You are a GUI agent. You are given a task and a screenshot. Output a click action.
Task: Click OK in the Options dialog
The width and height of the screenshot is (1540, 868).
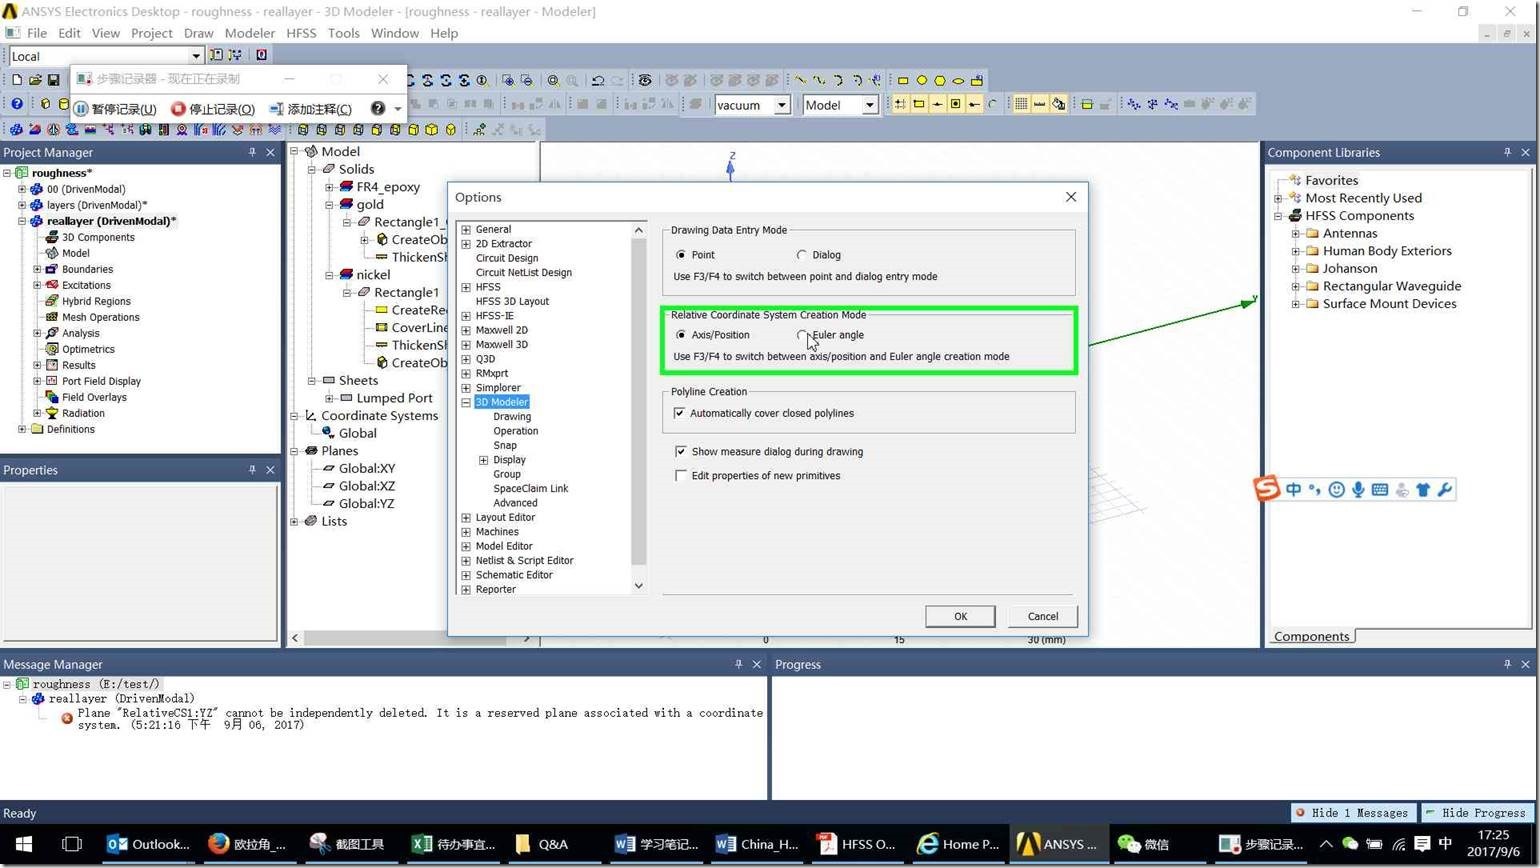point(960,616)
